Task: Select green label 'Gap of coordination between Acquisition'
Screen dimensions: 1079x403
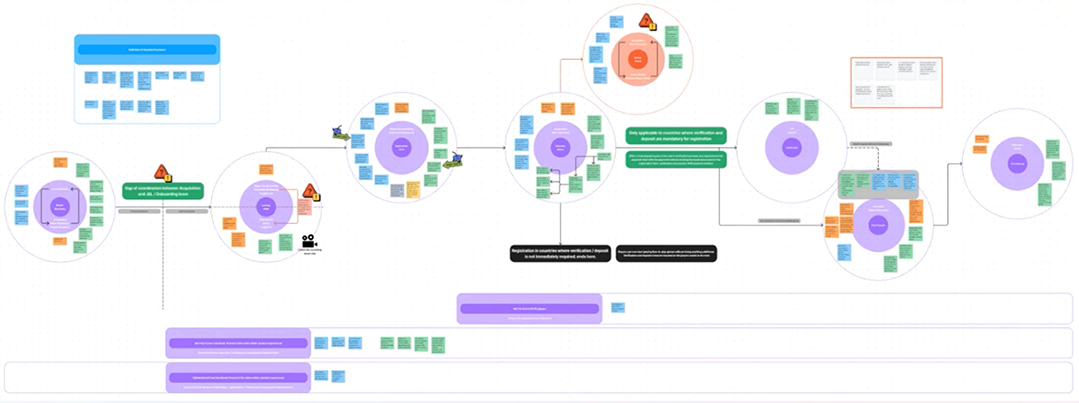Action: 162,191
